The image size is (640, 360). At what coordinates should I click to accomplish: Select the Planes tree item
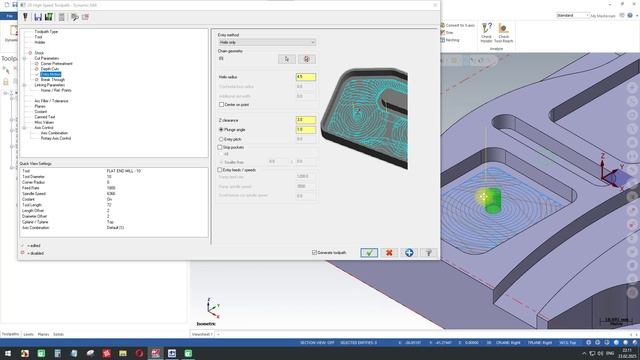click(40, 106)
